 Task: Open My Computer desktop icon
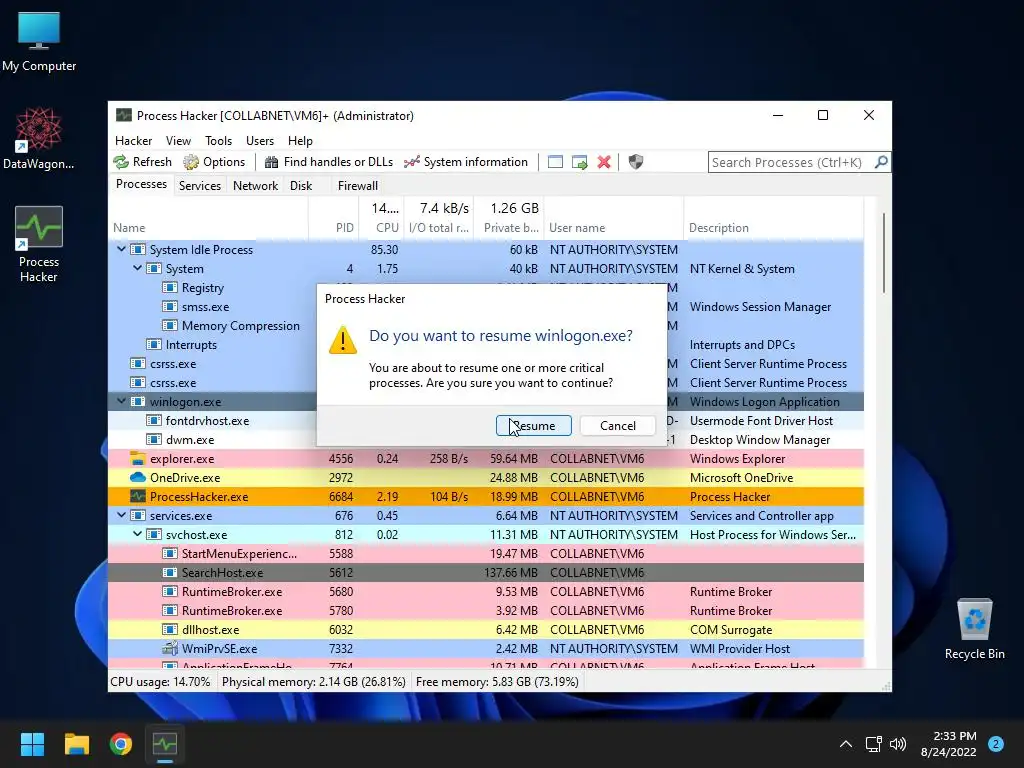tap(39, 41)
